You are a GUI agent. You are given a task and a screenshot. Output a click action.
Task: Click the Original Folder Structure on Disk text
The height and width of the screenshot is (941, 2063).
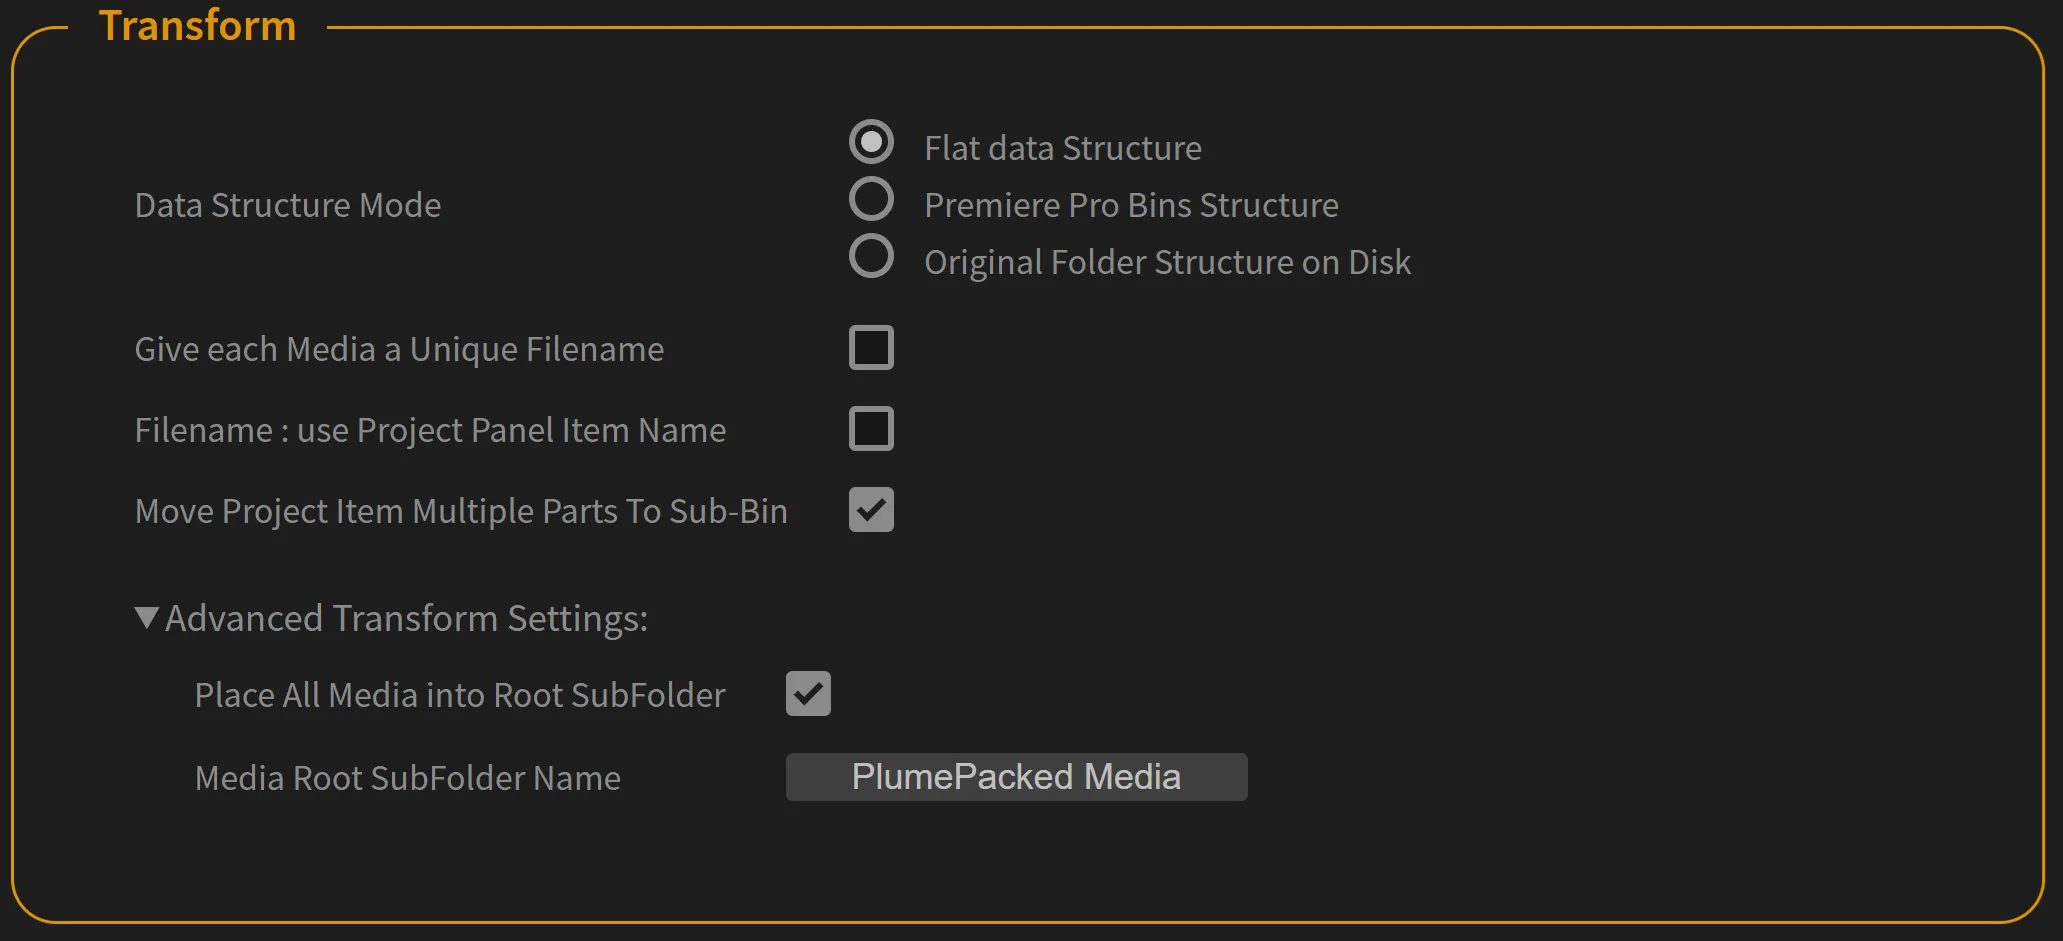click(1167, 261)
